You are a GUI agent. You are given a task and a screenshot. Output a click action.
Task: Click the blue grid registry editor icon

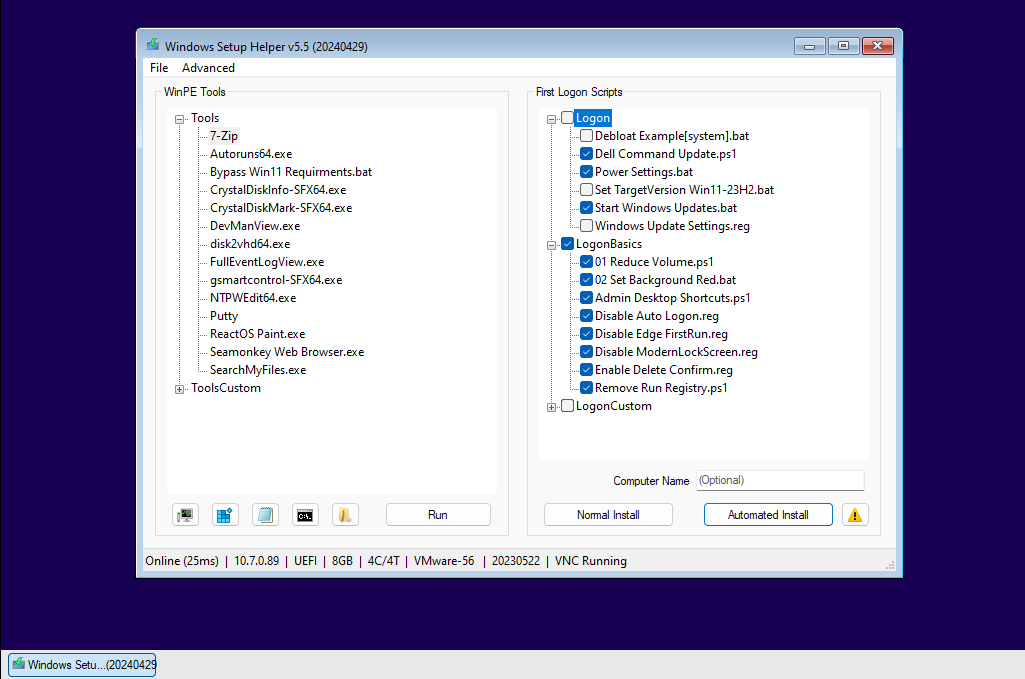click(x=225, y=515)
